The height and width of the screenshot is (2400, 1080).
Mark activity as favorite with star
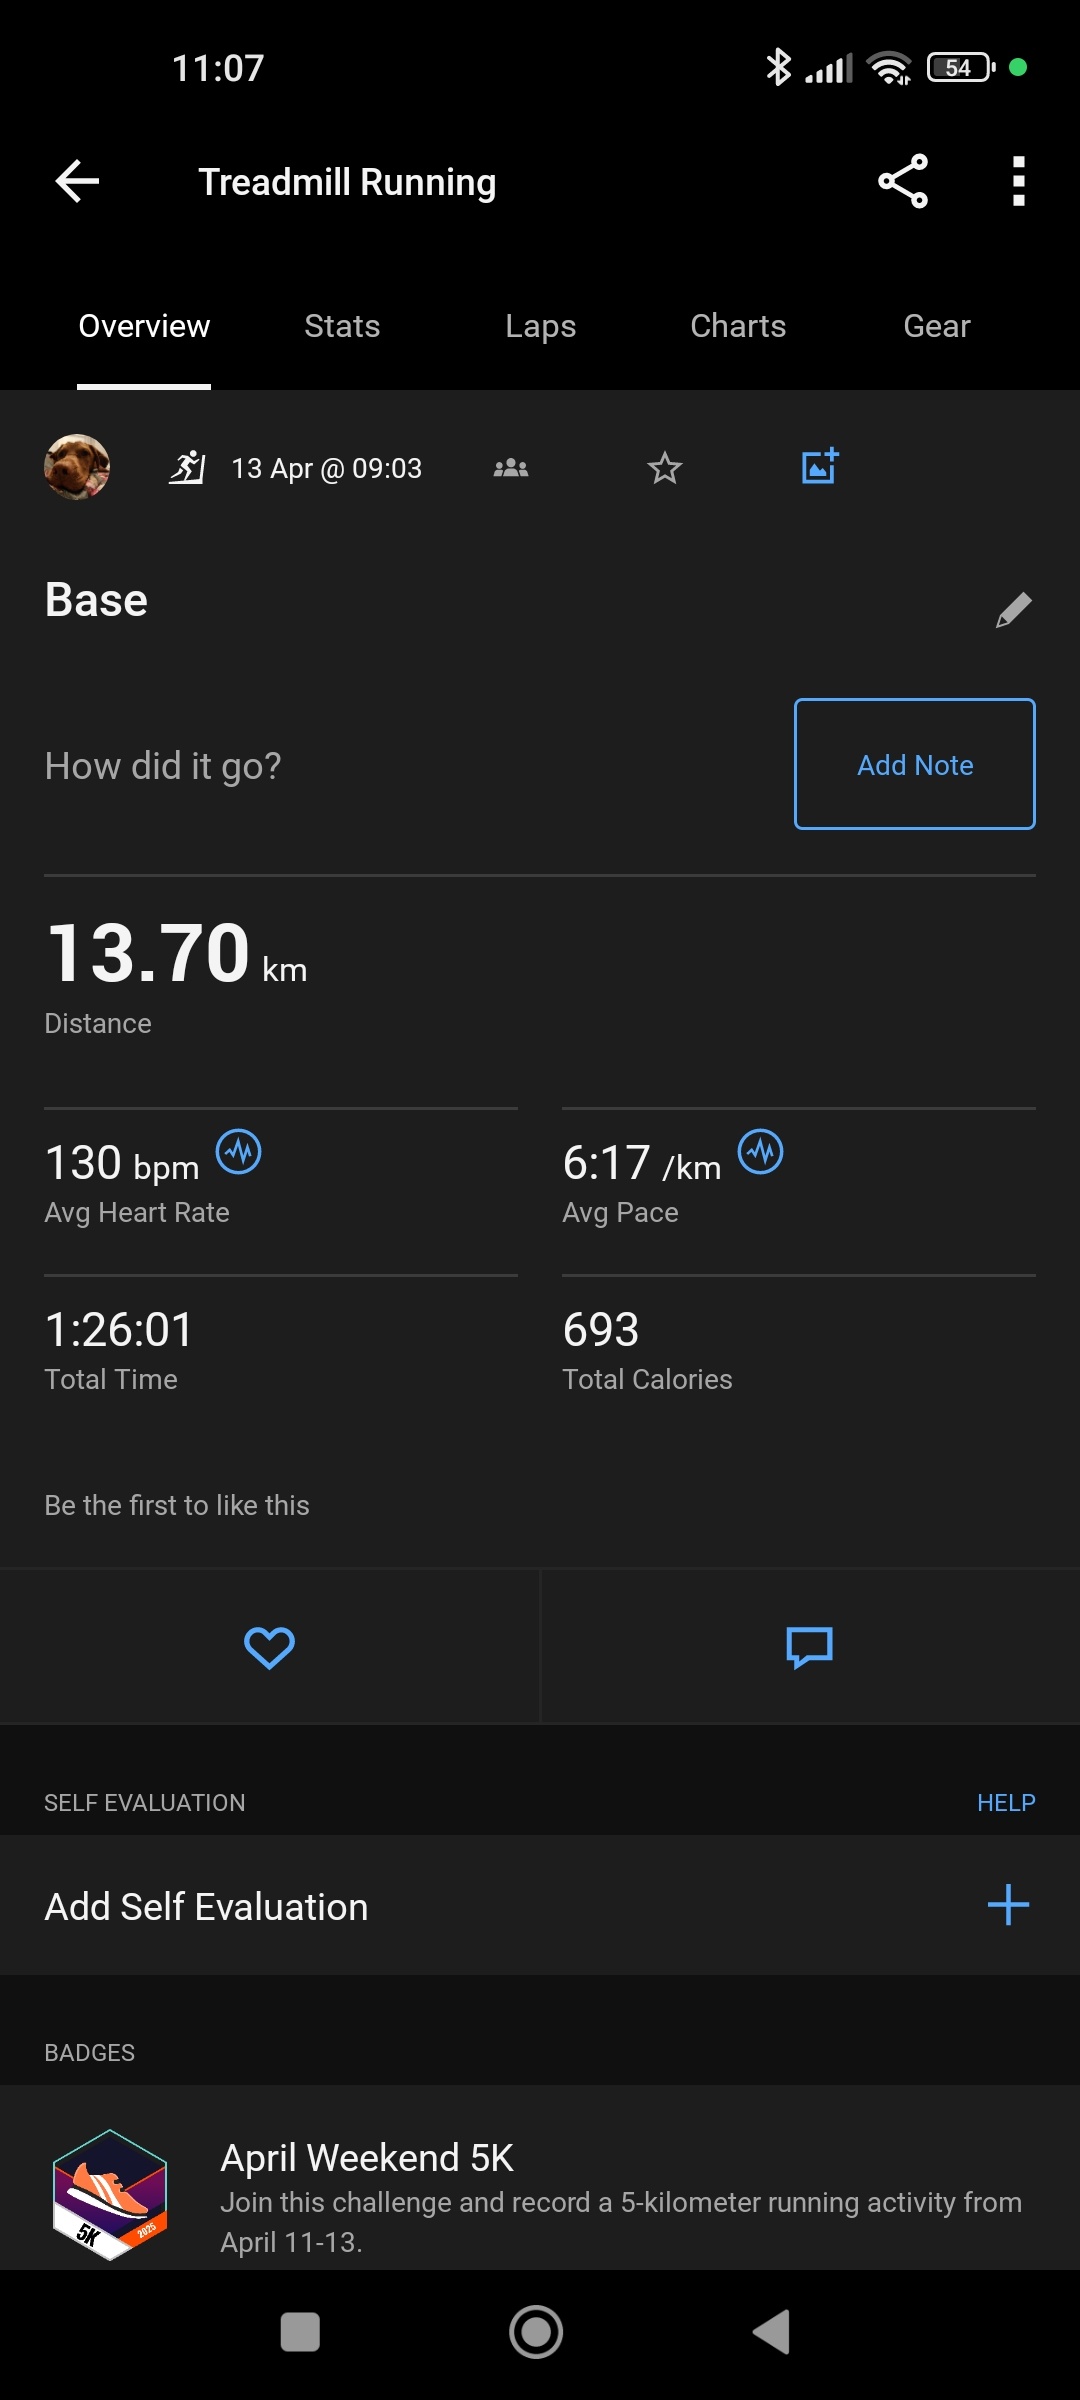664,467
